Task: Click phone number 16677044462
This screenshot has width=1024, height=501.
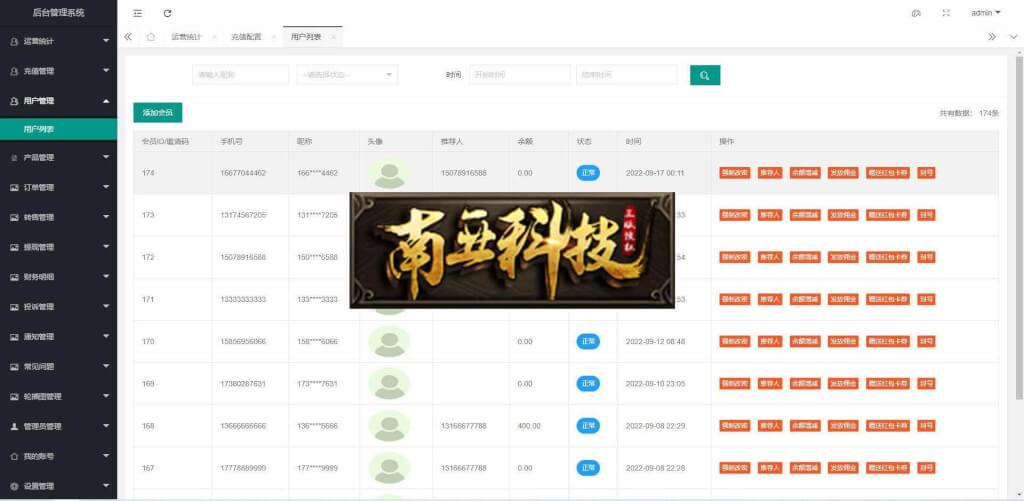Action: (x=243, y=173)
